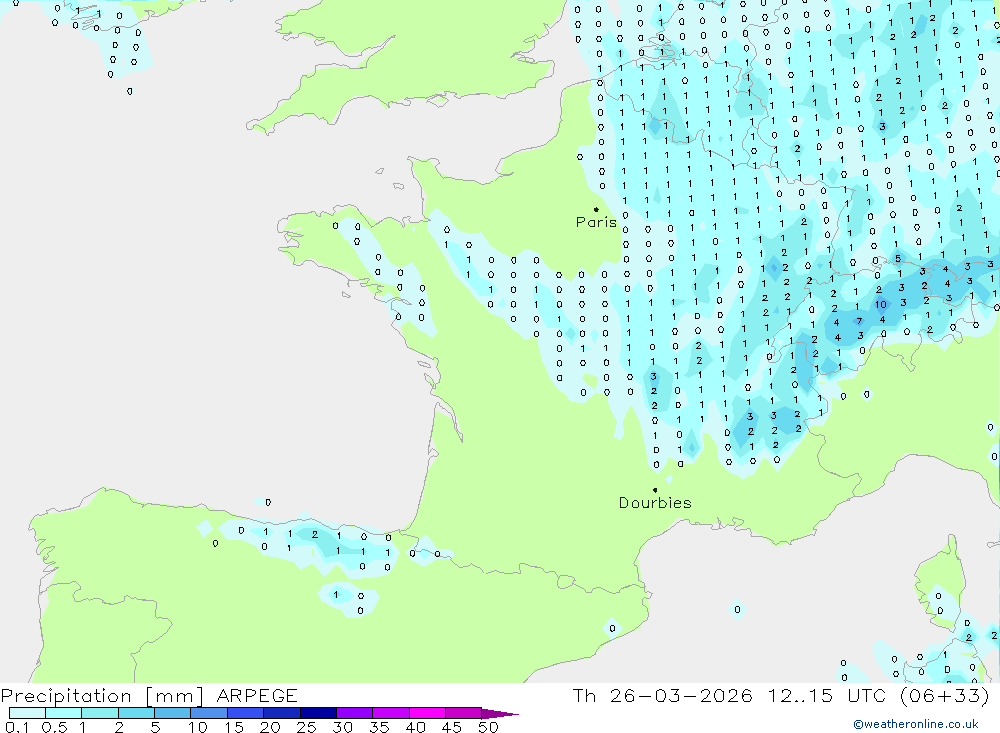Viewport: 1000px width, 733px height.
Task: Click the (06+33) forecast offset text
Action: click(x=945, y=695)
